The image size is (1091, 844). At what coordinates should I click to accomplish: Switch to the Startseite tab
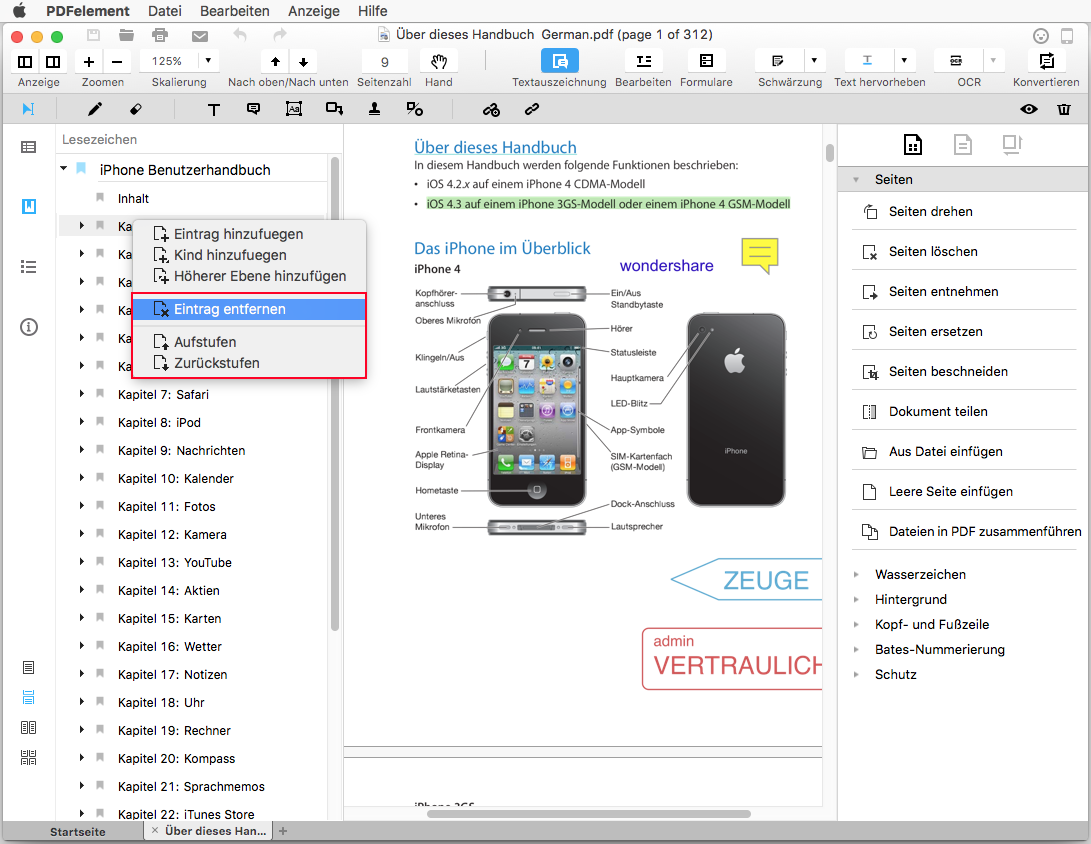coord(77,831)
